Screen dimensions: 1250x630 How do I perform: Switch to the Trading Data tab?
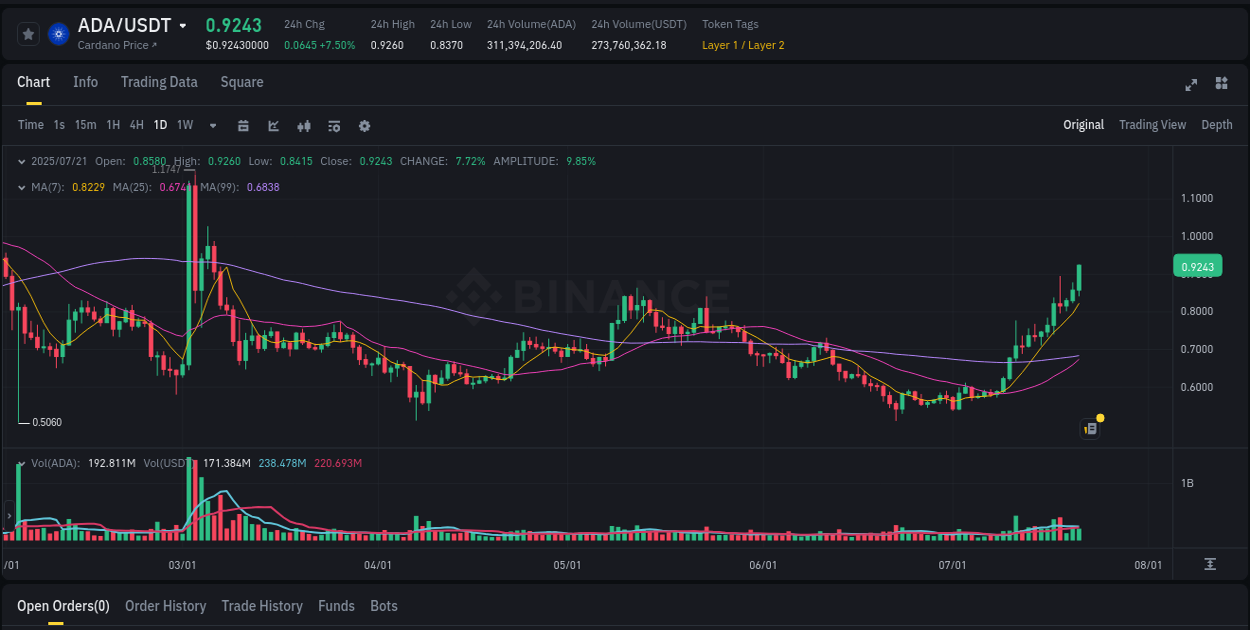159,82
